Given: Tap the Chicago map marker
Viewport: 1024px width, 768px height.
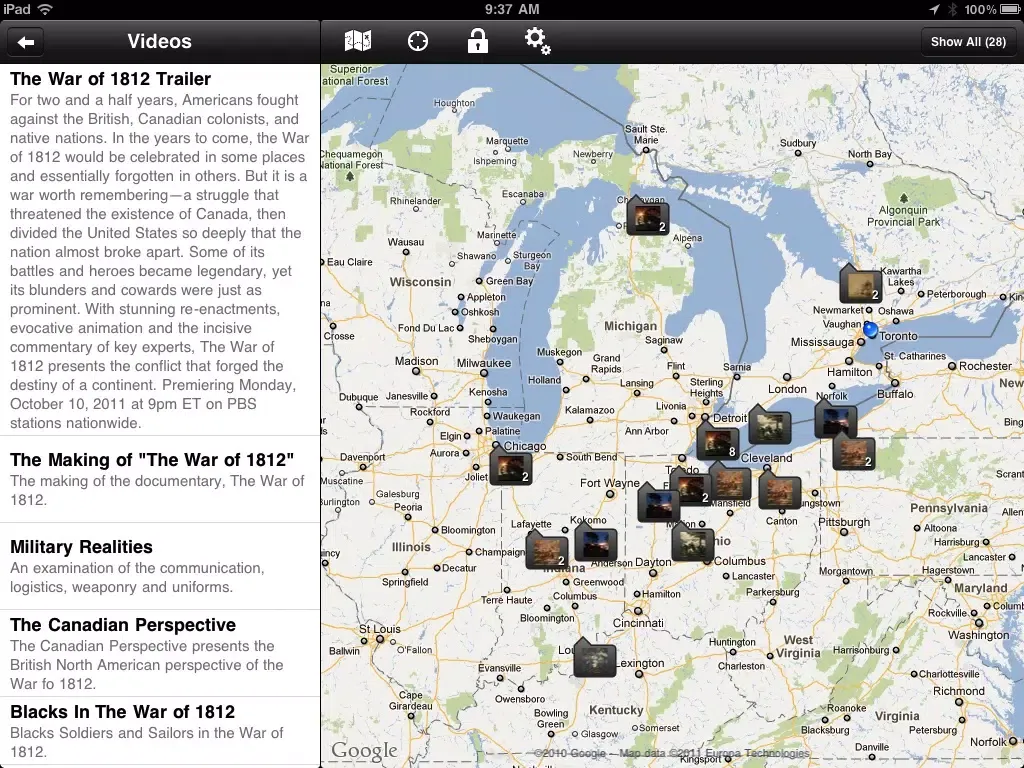Looking at the screenshot, I should [x=511, y=466].
